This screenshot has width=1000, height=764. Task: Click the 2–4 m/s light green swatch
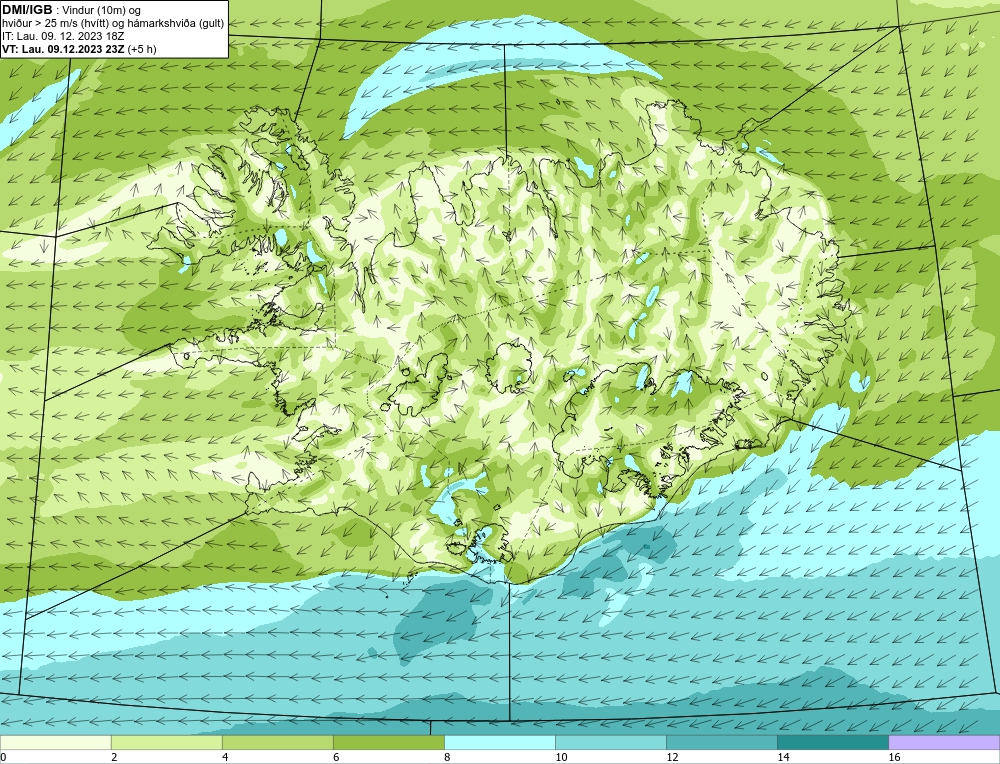pos(166,742)
